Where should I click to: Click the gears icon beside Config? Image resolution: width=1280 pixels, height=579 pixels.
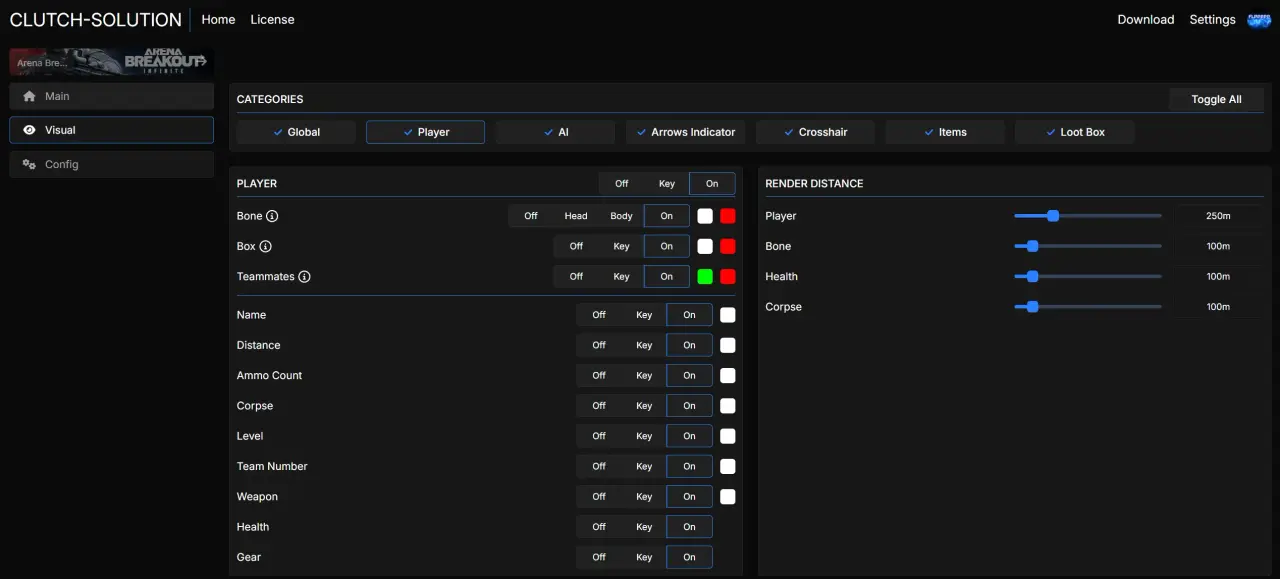pyautogui.click(x=29, y=164)
